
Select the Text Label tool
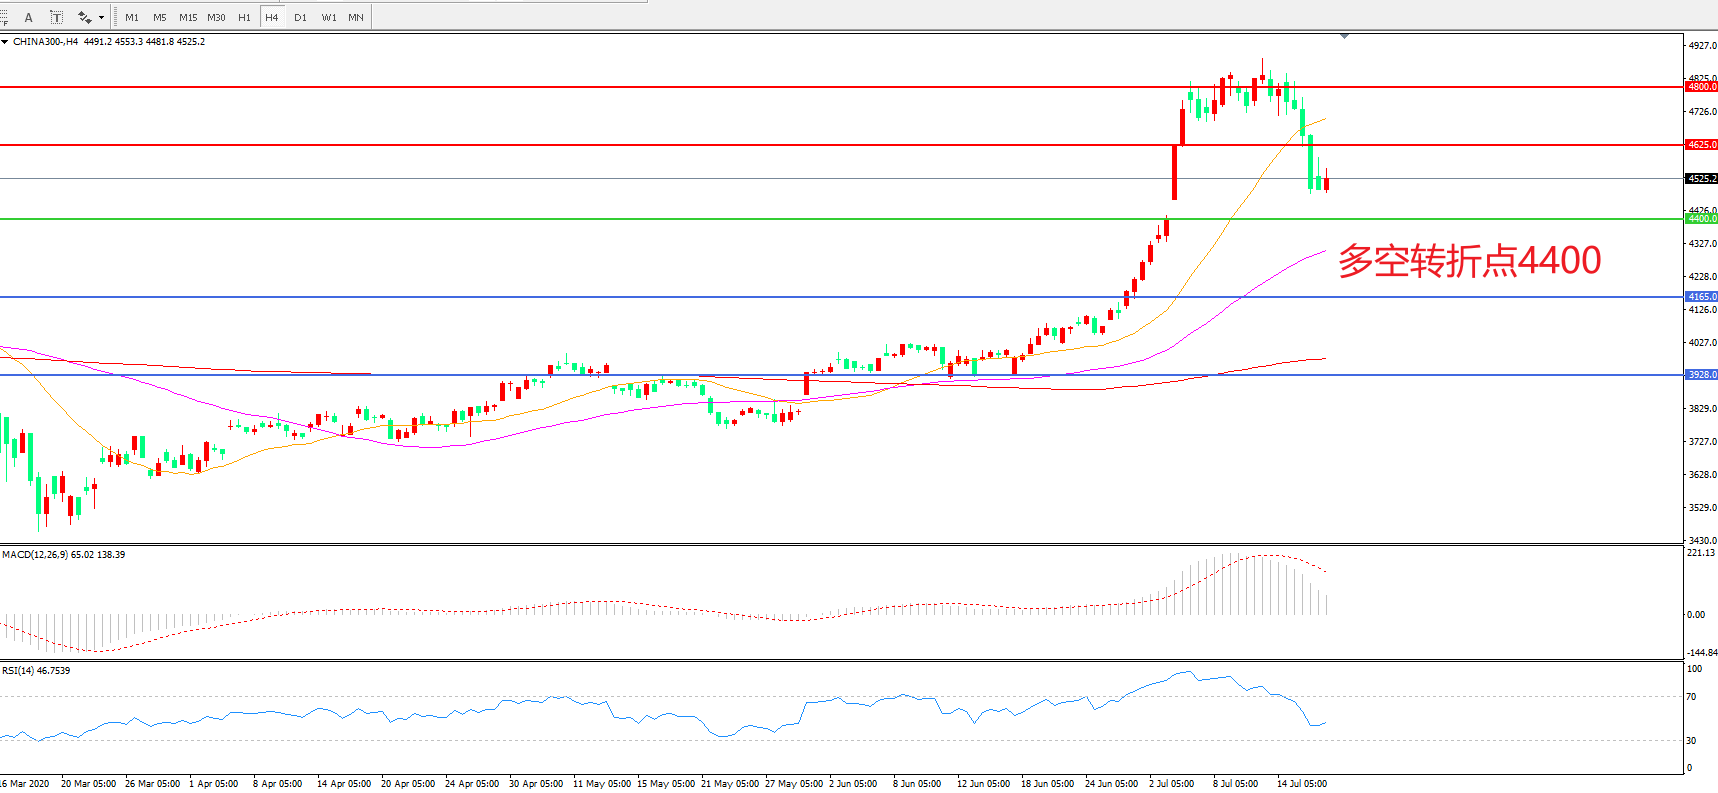[x=56, y=17]
